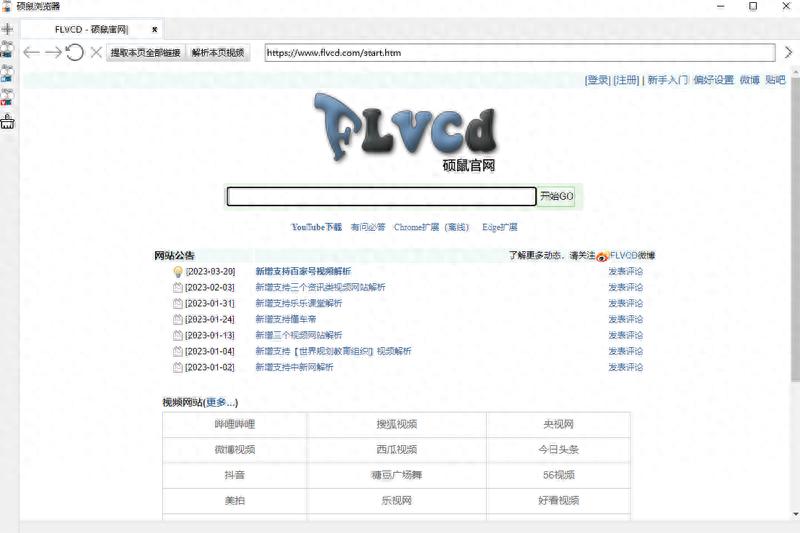Click 发表评论 for the 2023-03-20 entry
Viewport: 800px width, 533px height.
[x=626, y=271]
